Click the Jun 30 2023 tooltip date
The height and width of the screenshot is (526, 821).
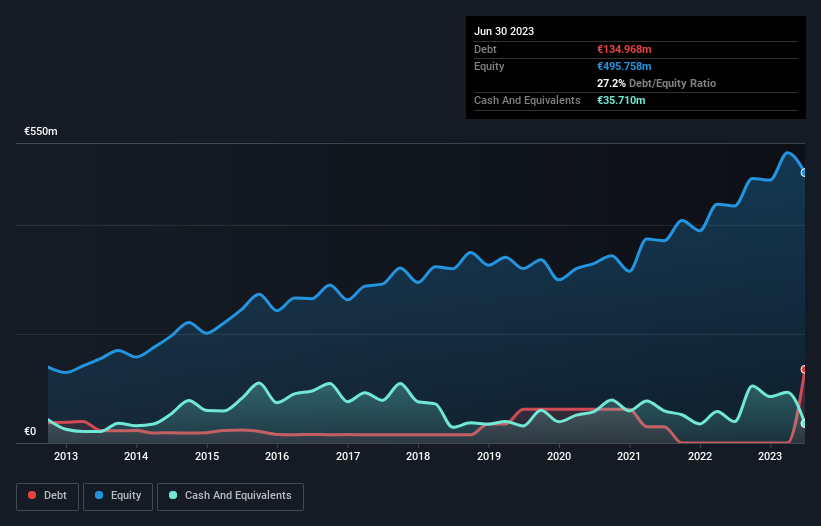point(504,31)
